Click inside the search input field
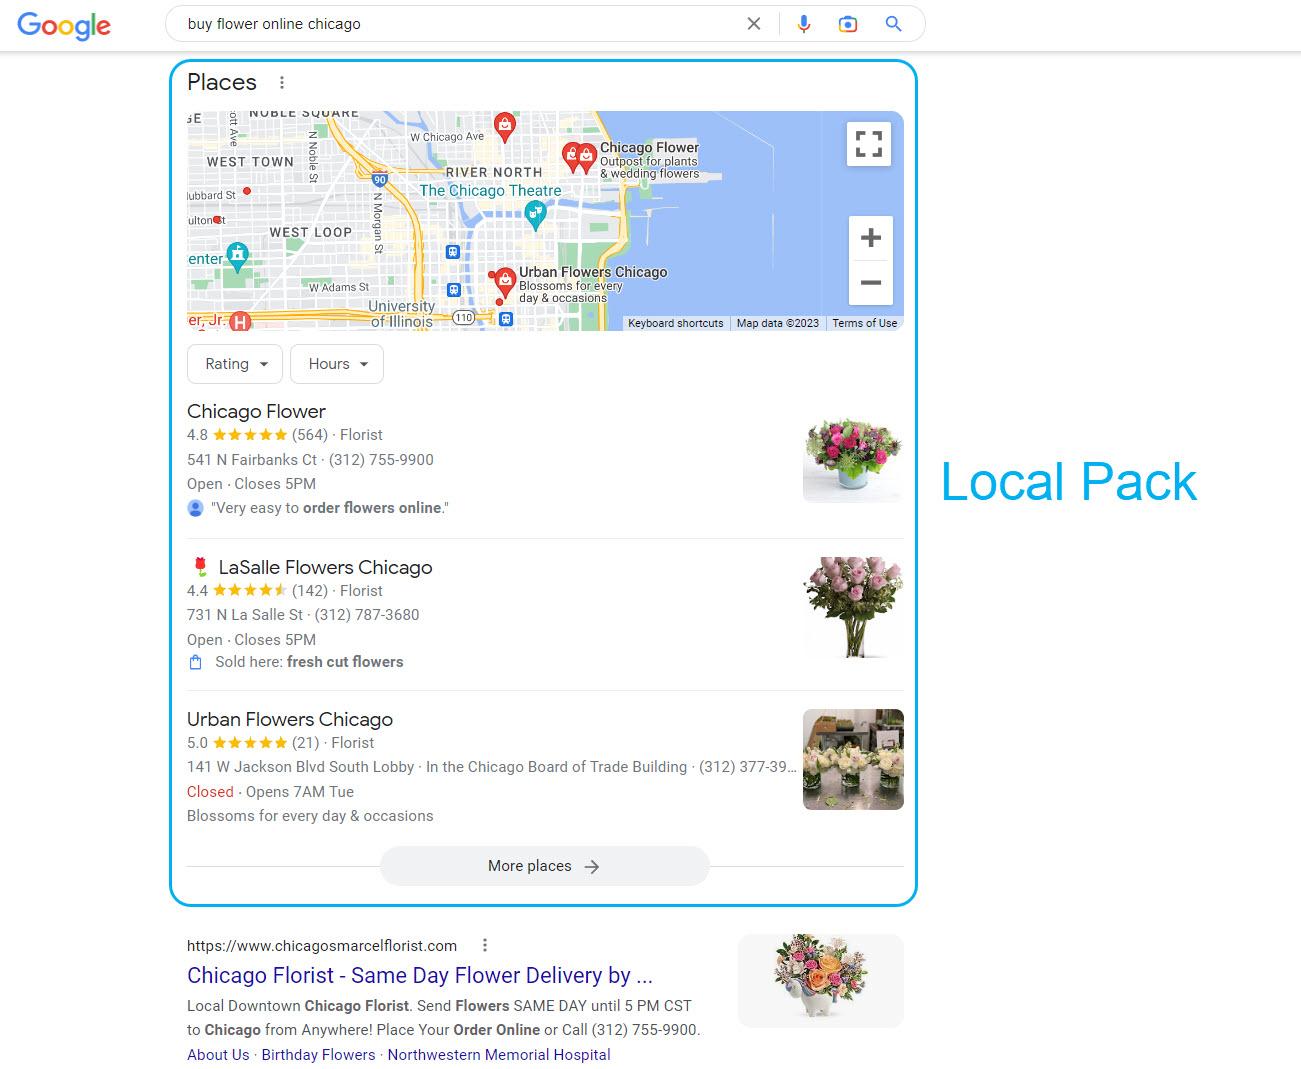Image resolution: width=1301 pixels, height=1069 pixels. pos(400,23)
